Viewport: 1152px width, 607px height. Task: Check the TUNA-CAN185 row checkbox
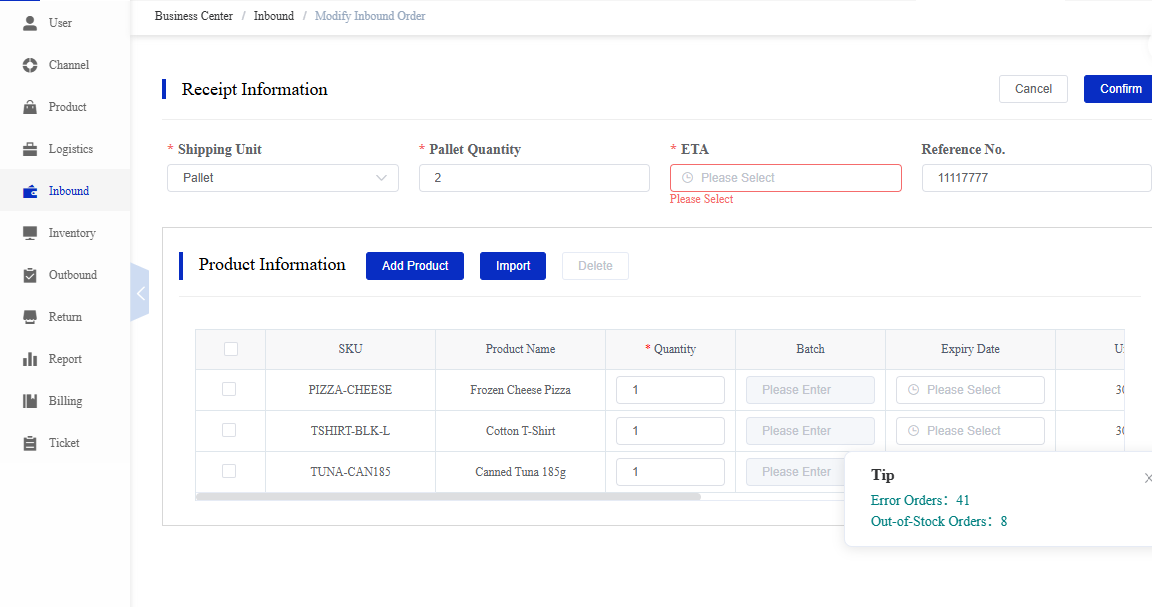click(229, 471)
